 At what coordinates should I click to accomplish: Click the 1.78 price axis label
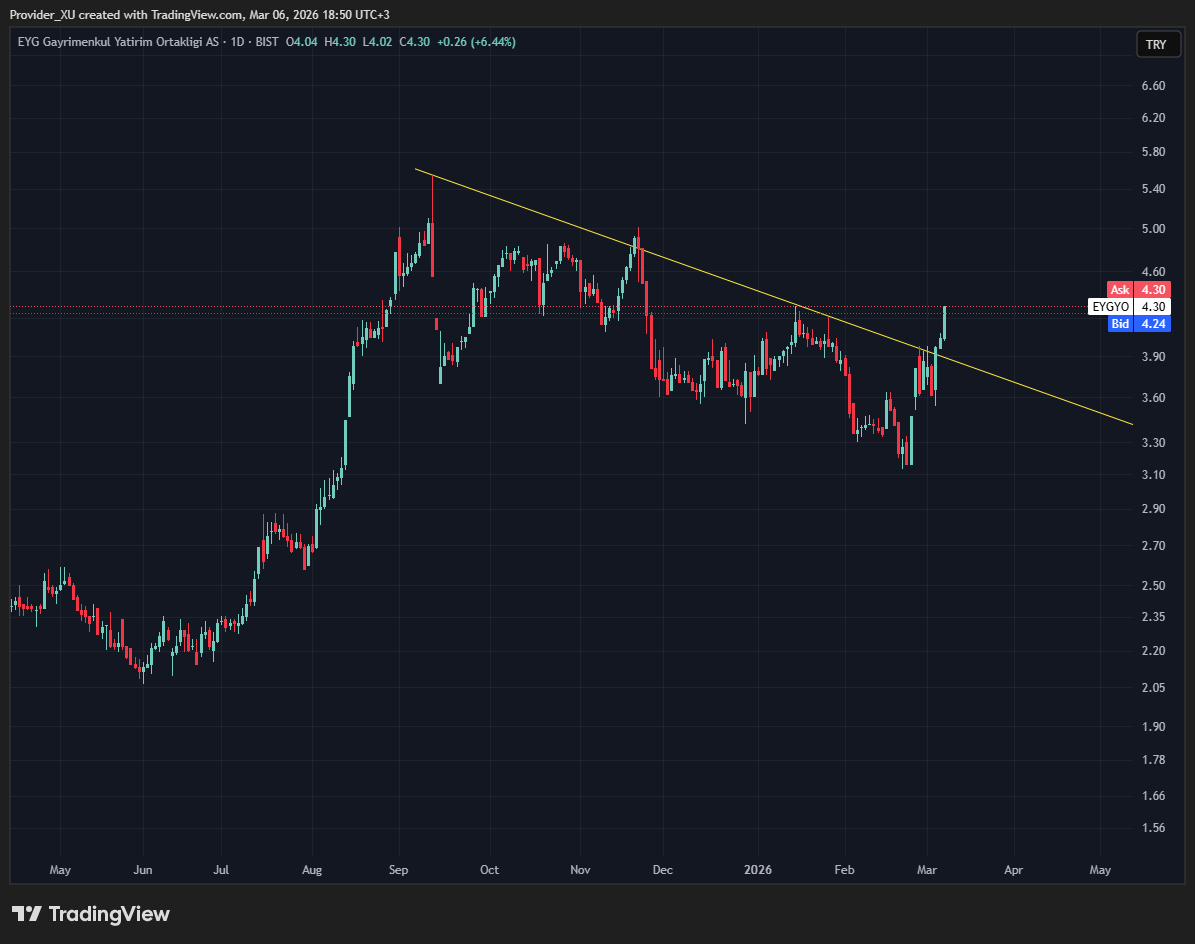[x=1153, y=760]
